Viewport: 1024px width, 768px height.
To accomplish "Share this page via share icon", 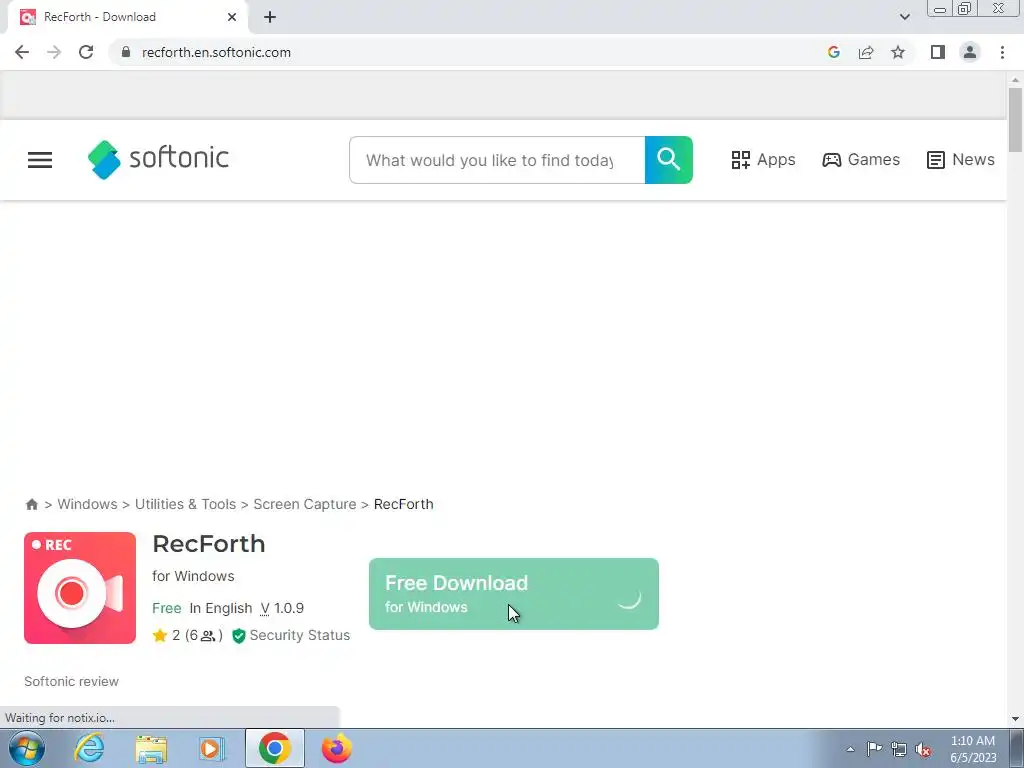I will coord(866,52).
